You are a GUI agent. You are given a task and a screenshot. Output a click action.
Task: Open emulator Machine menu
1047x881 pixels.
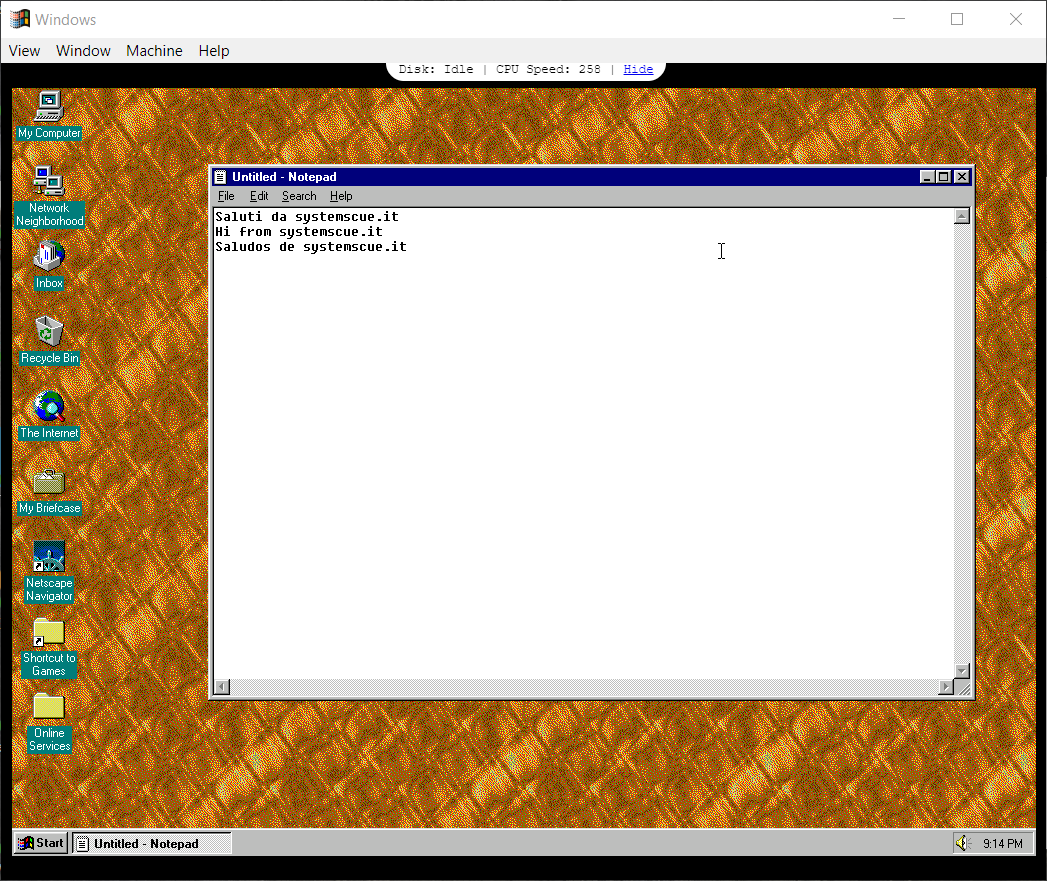(154, 51)
